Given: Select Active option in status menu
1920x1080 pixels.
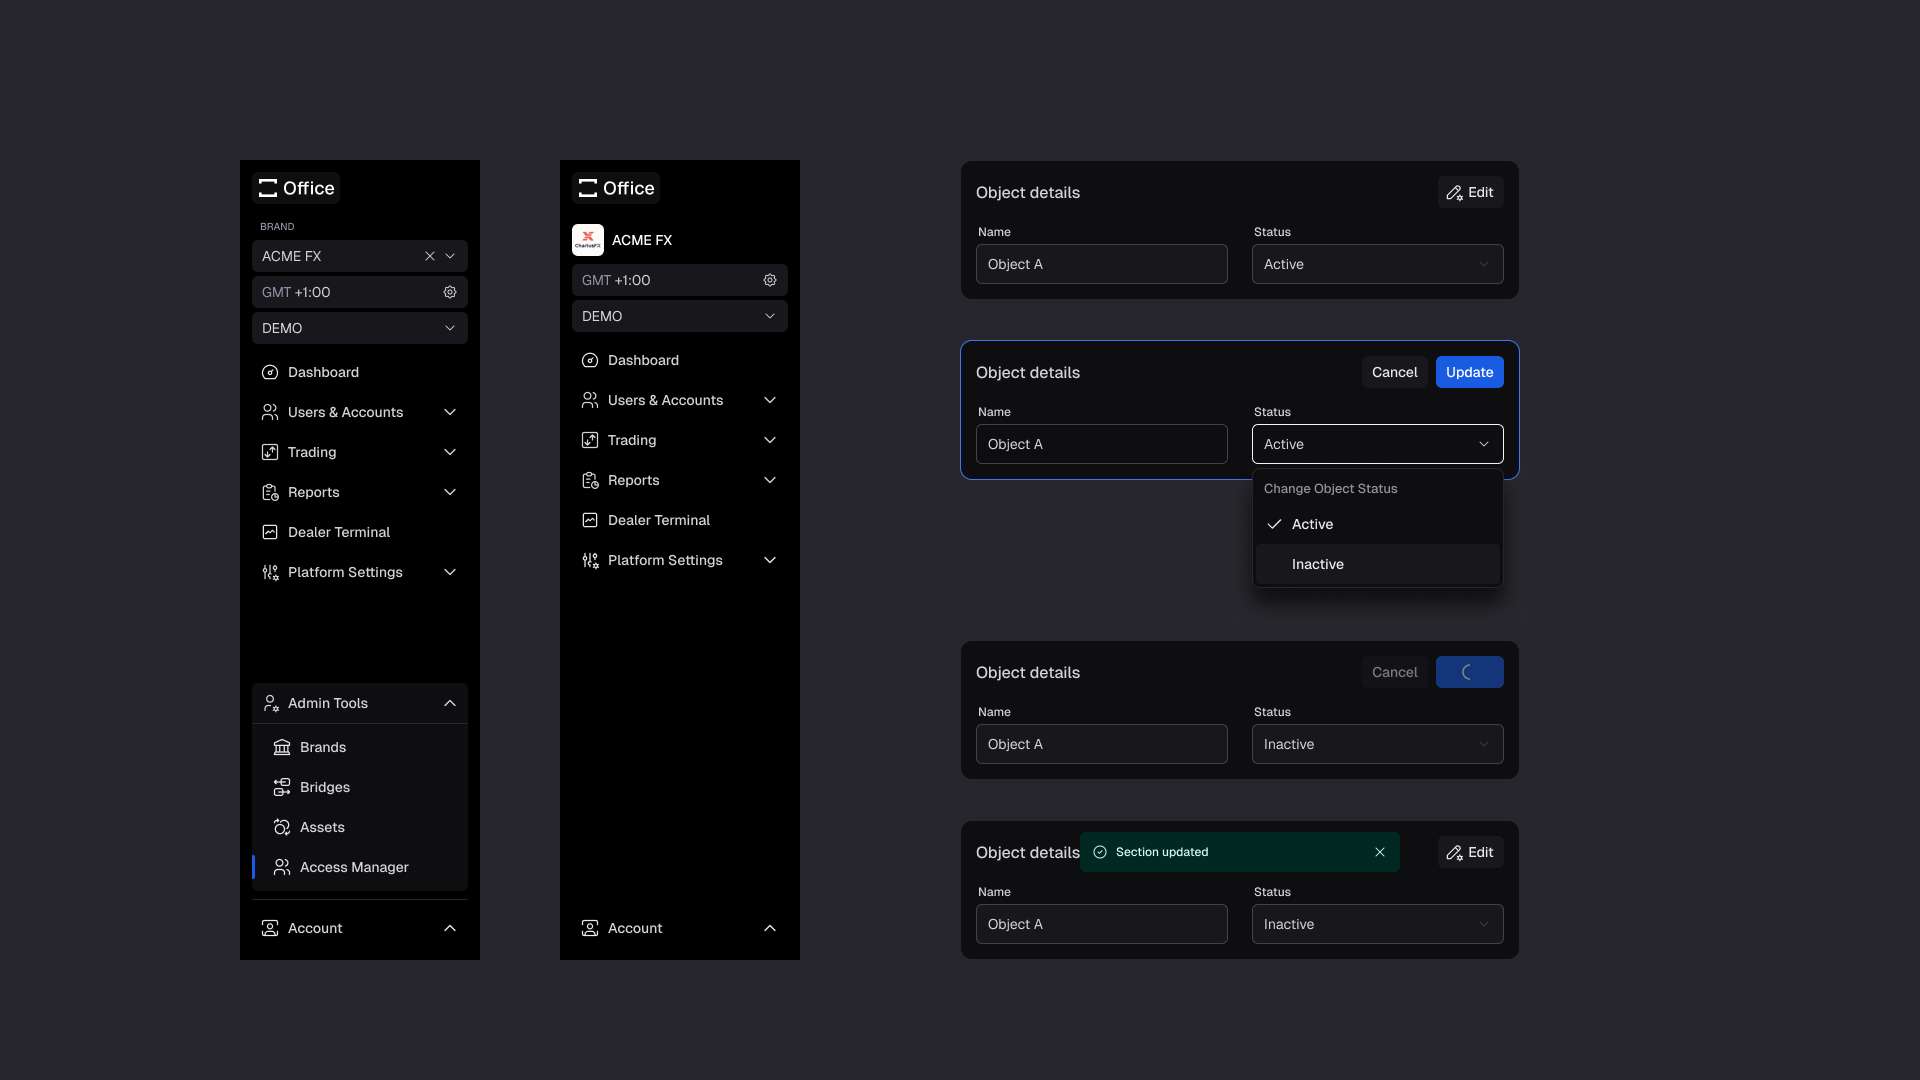Looking at the screenshot, I should click(x=1378, y=524).
